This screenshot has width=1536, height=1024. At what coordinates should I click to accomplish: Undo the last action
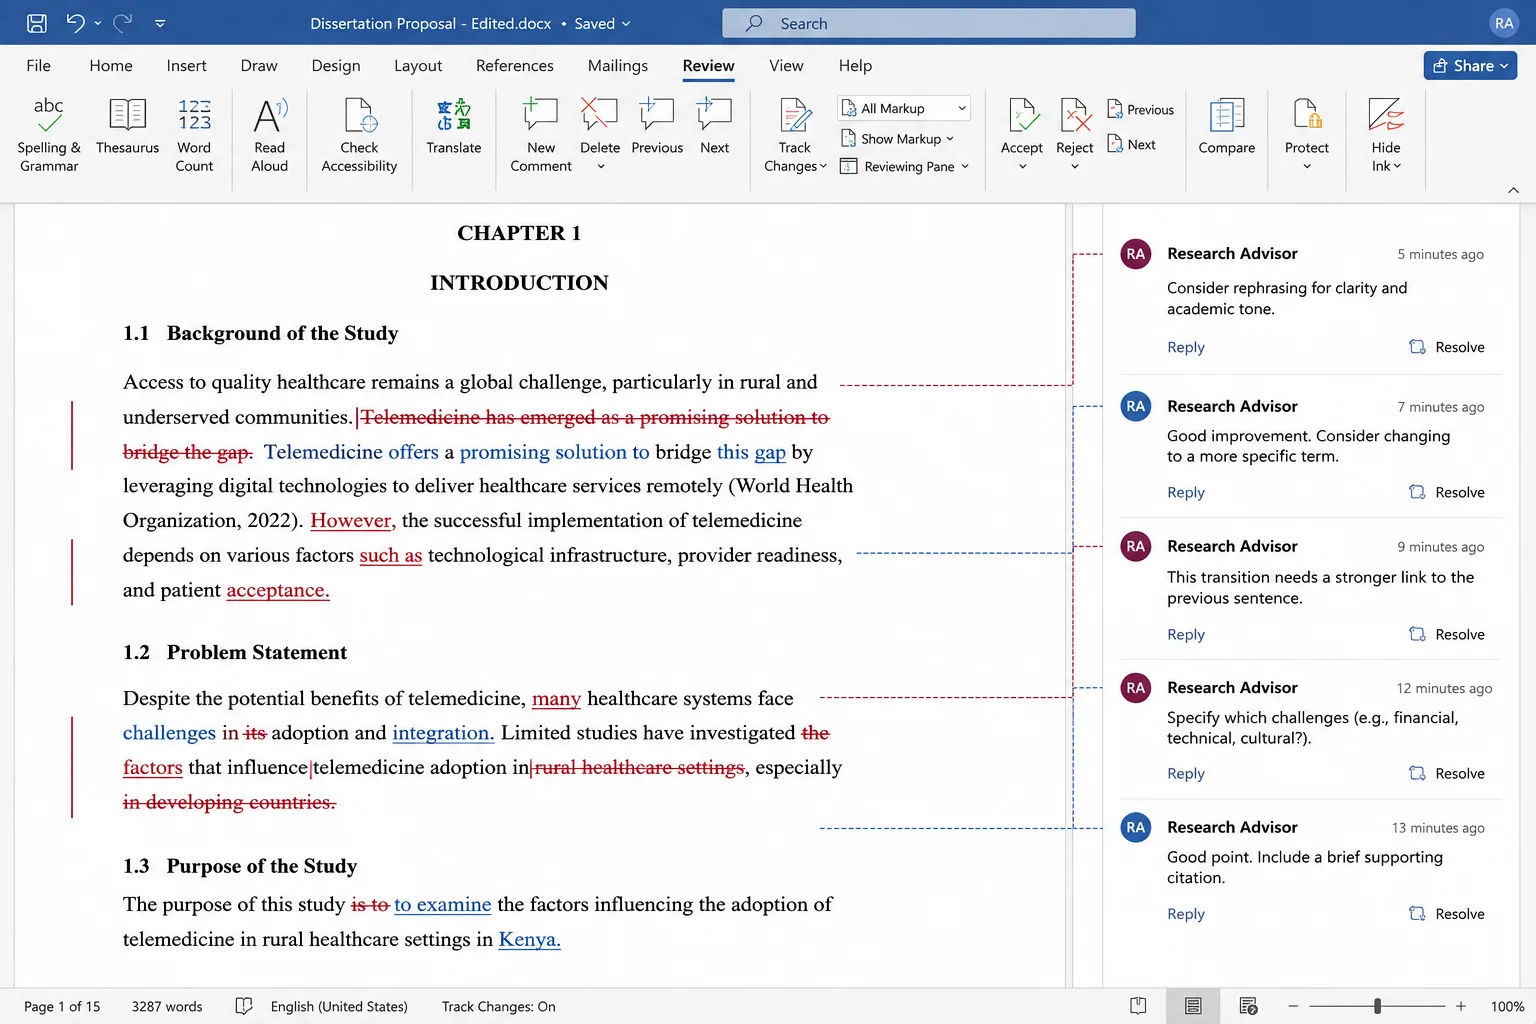click(75, 23)
